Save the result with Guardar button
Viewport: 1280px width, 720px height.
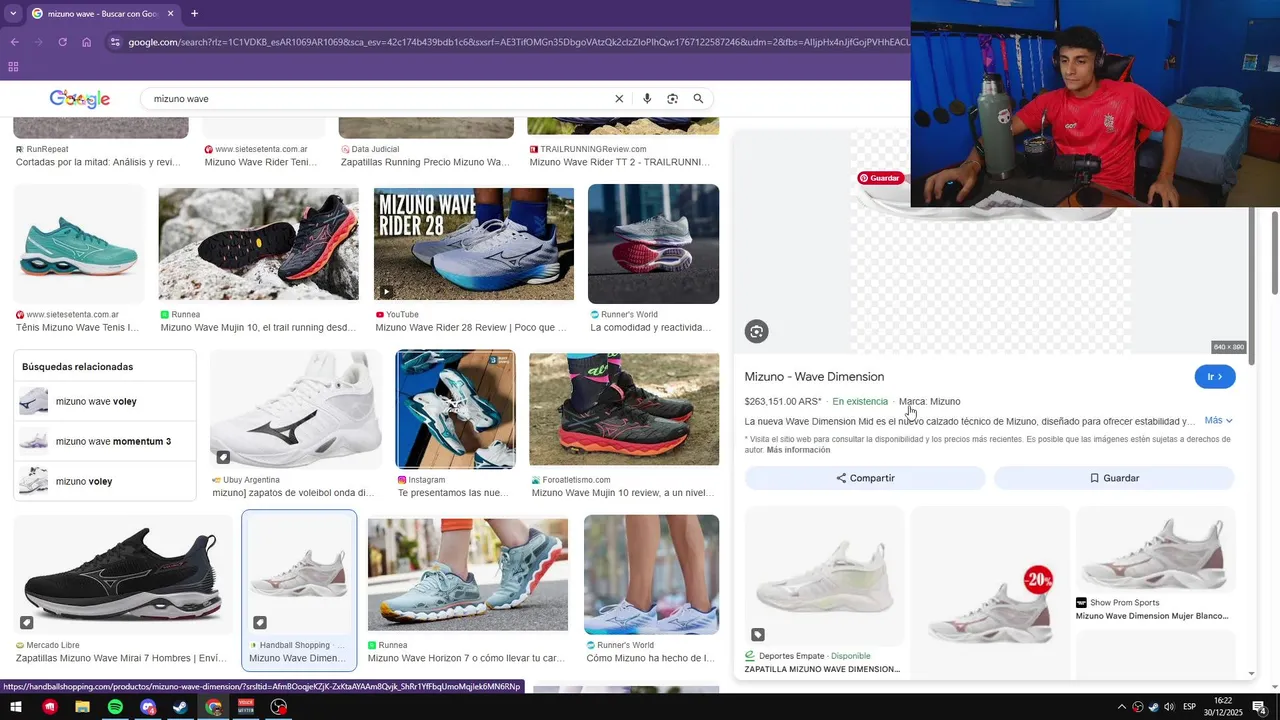tap(1114, 478)
